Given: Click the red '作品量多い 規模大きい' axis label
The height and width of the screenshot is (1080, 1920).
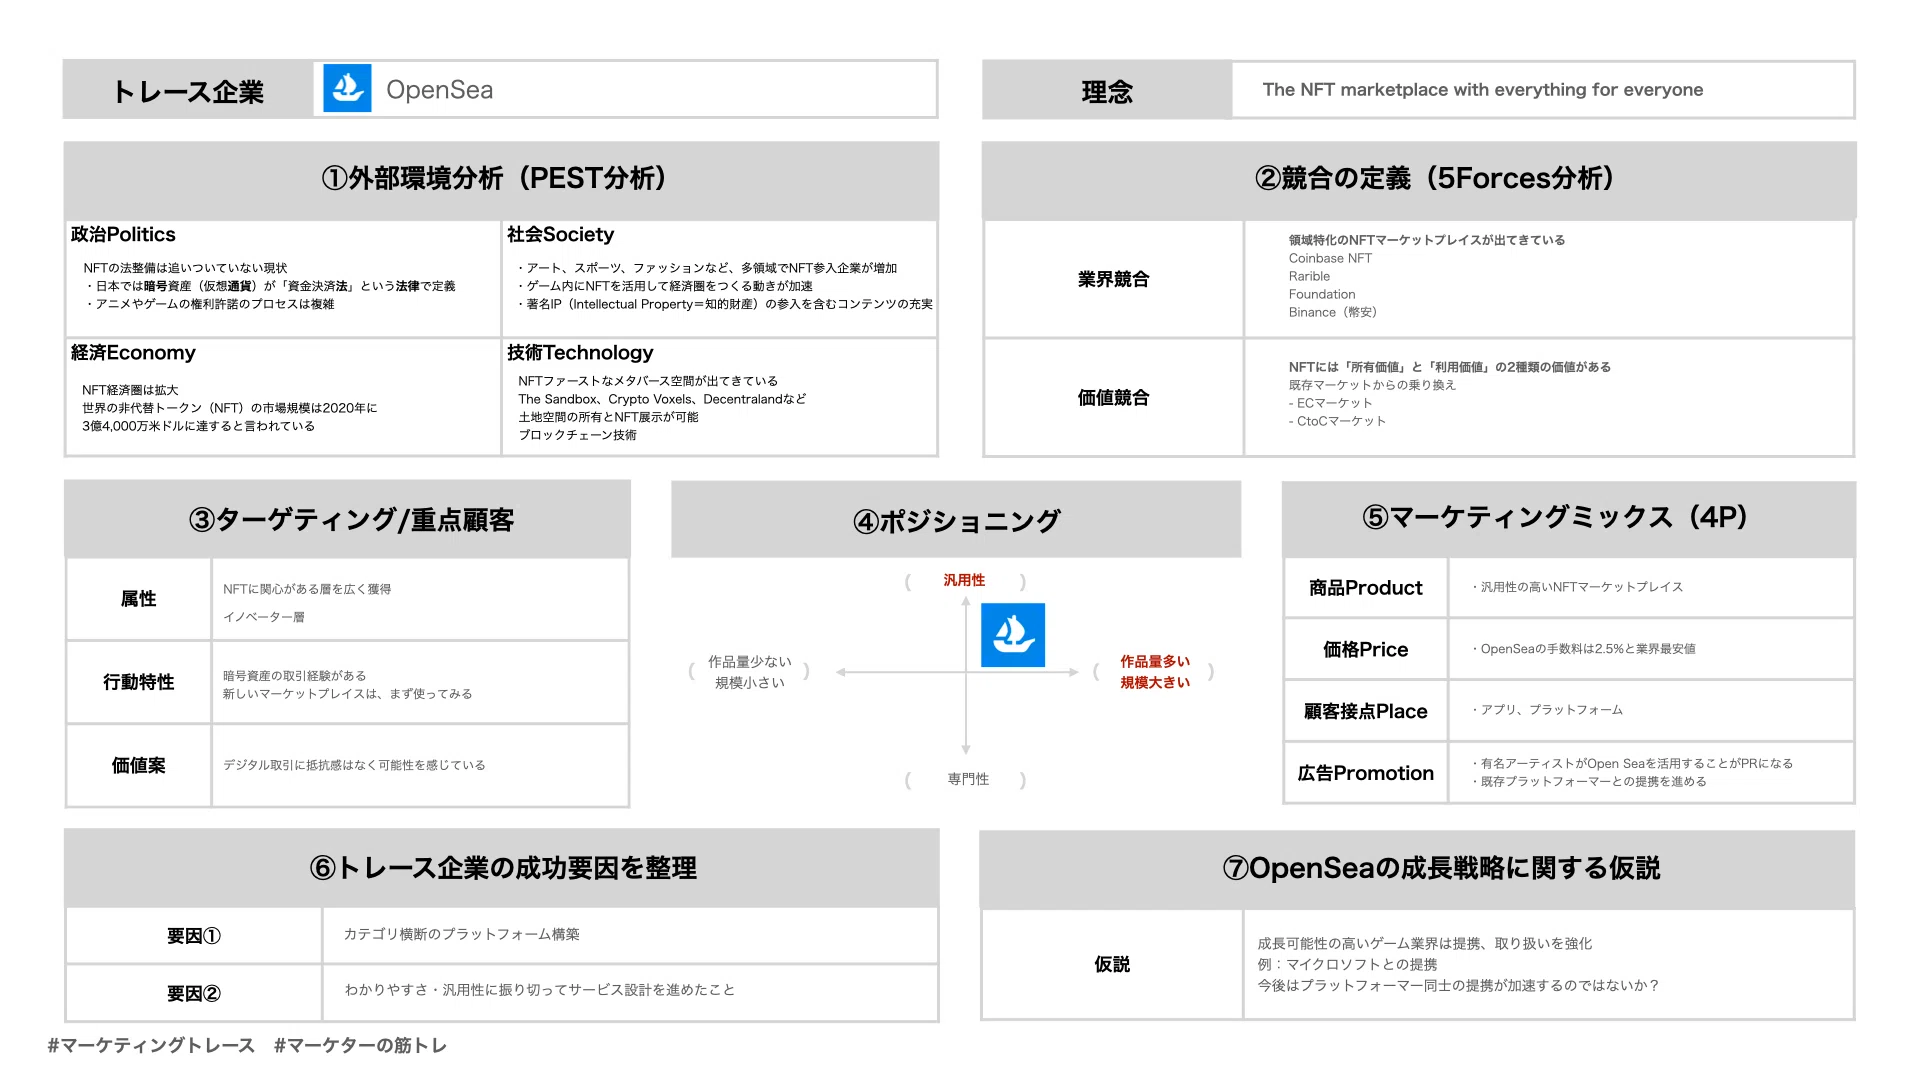Looking at the screenshot, I should click(1155, 672).
